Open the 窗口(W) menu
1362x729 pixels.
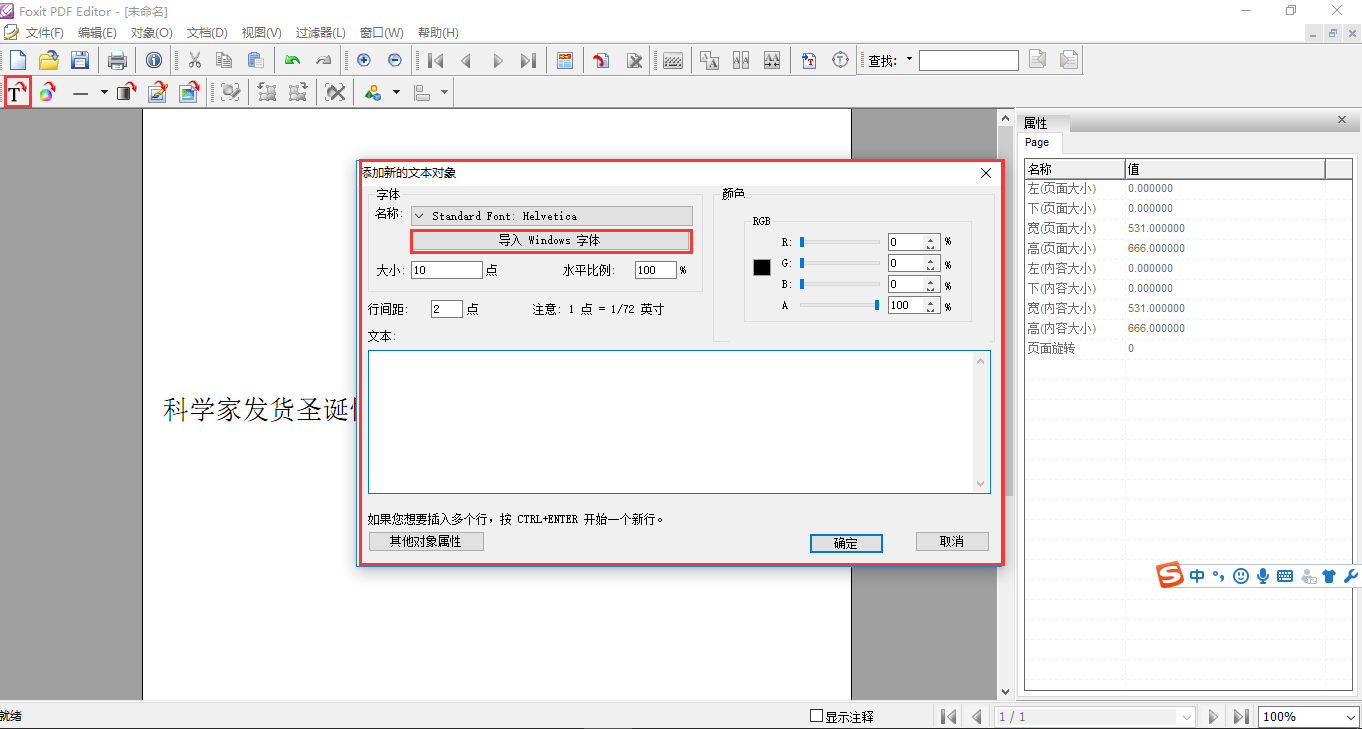pos(382,33)
